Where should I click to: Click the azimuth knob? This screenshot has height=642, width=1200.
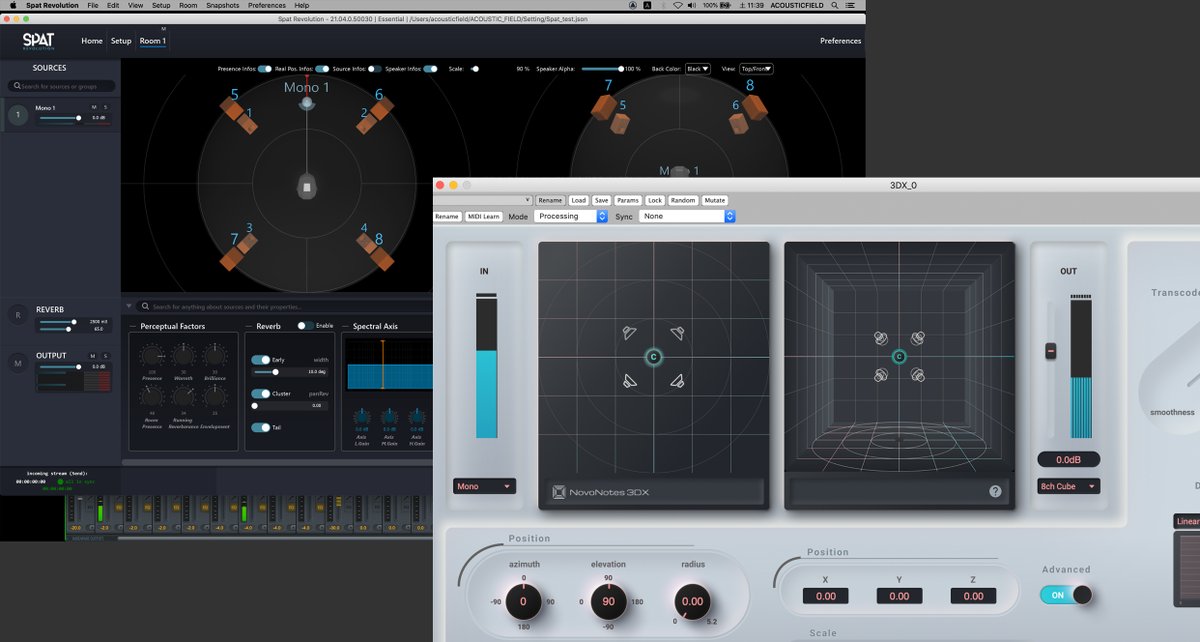pos(523,602)
